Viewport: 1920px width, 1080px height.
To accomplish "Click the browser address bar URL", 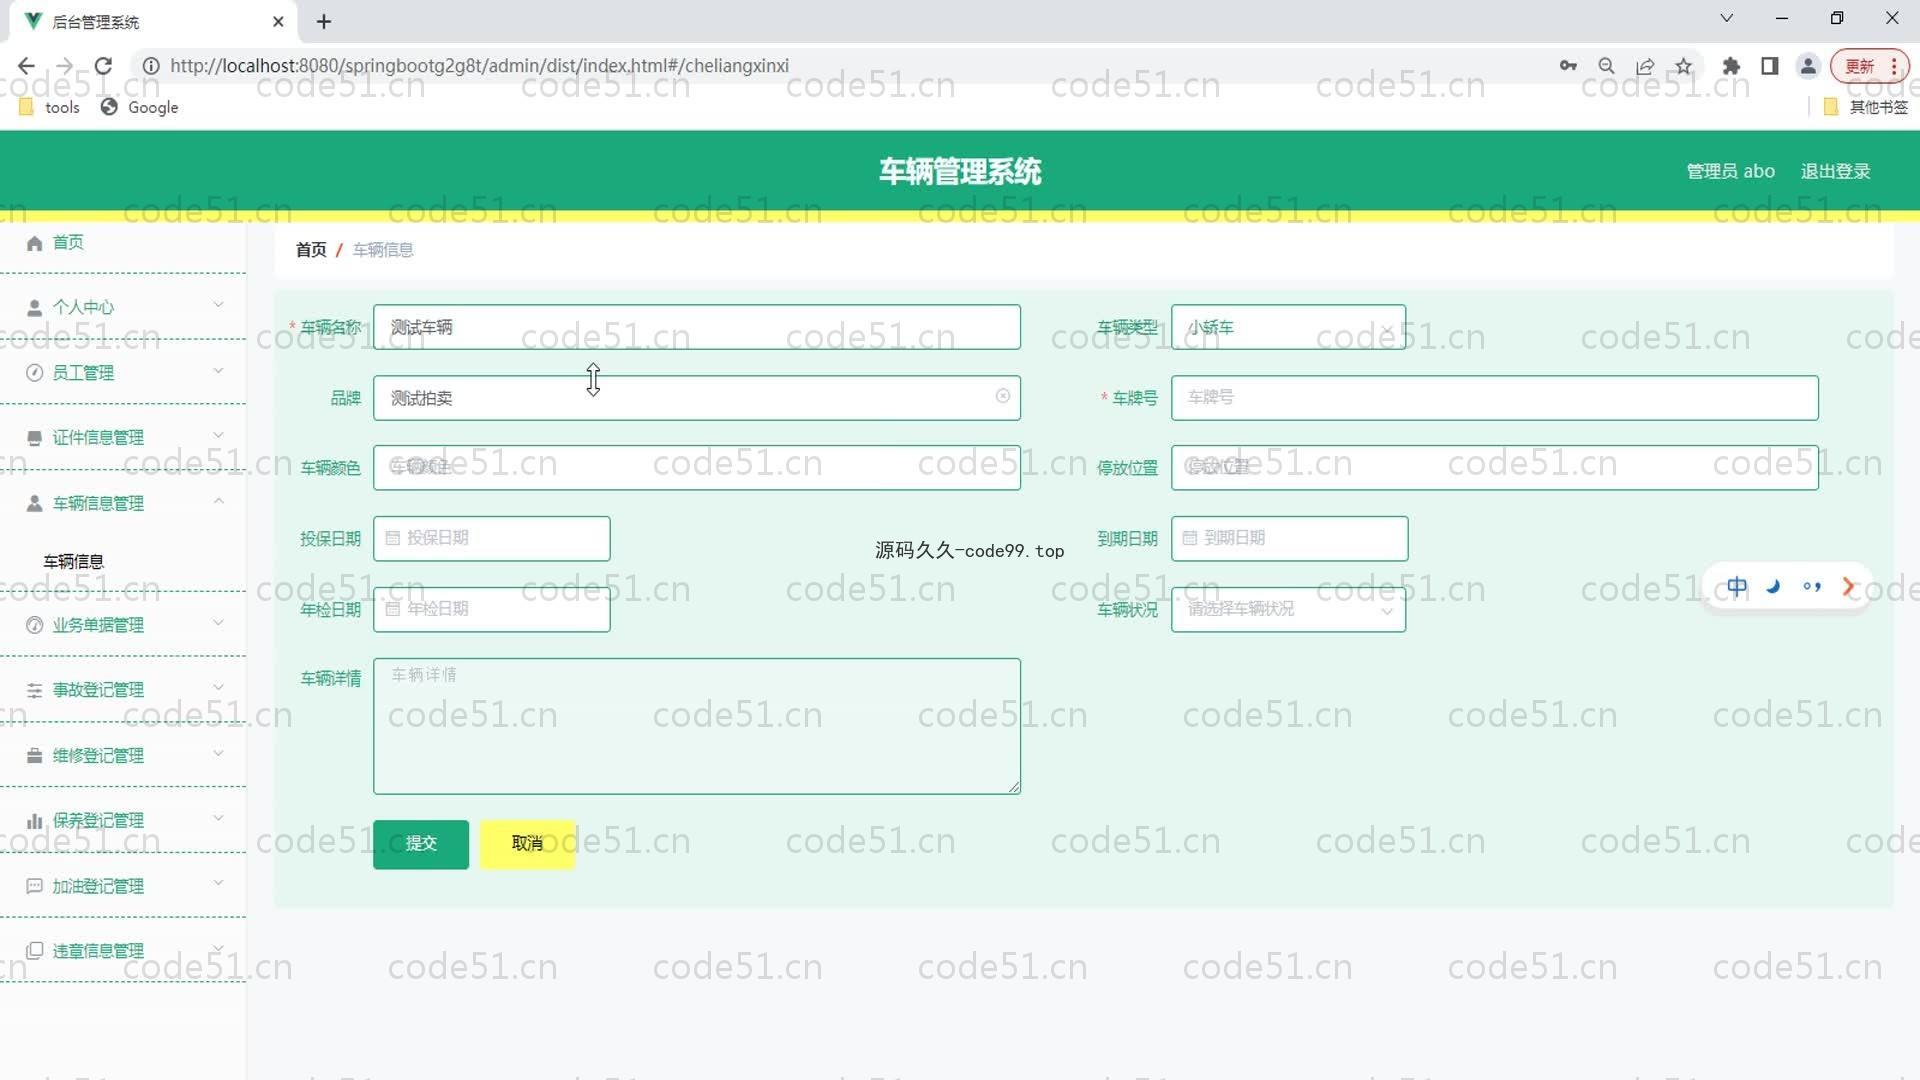I will pyautogui.click(x=479, y=66).
